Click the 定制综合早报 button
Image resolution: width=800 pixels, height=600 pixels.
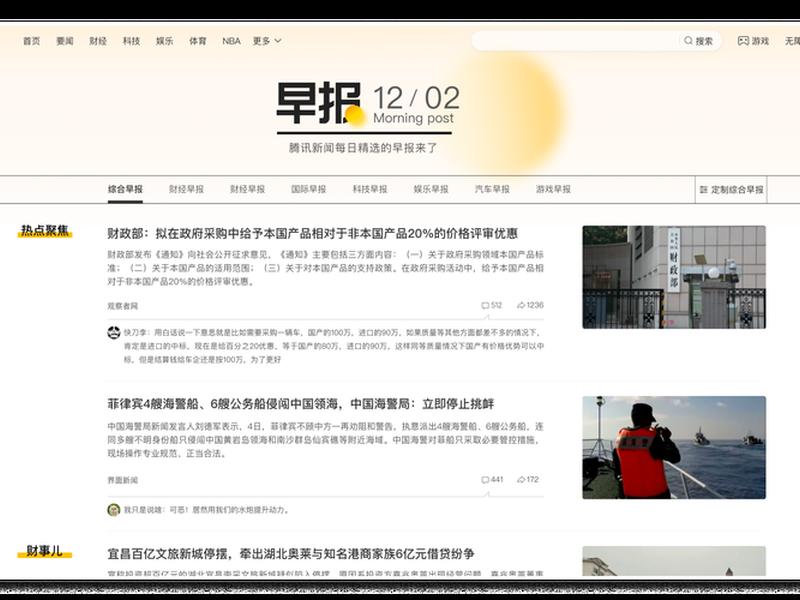coord(731,190)
